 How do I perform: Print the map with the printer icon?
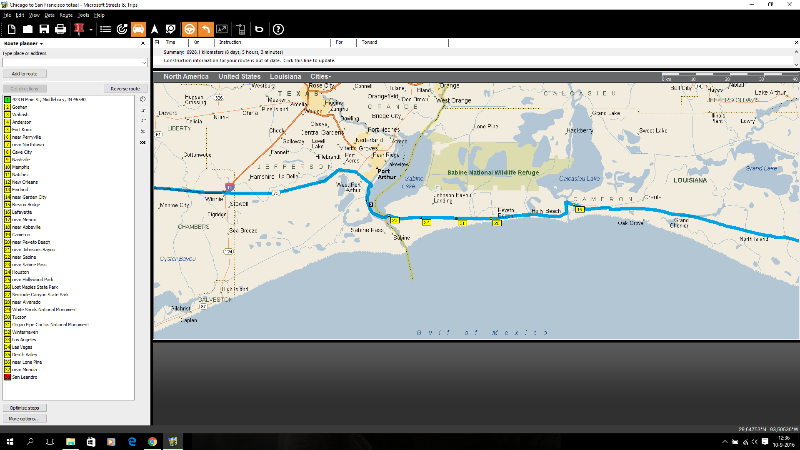click(x=60, y=29)
